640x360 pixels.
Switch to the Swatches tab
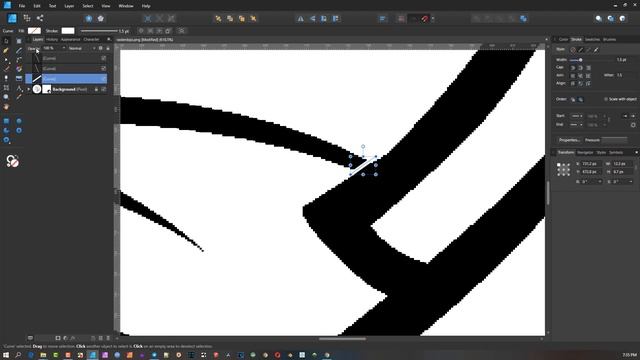[x=592, y=40]
